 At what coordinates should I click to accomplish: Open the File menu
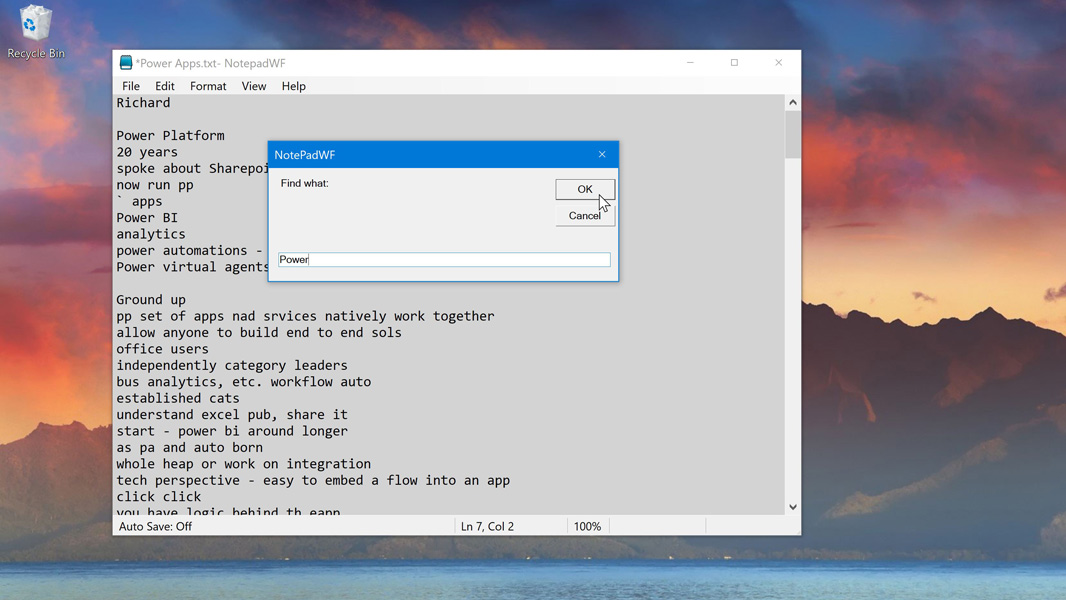[131, 86]
